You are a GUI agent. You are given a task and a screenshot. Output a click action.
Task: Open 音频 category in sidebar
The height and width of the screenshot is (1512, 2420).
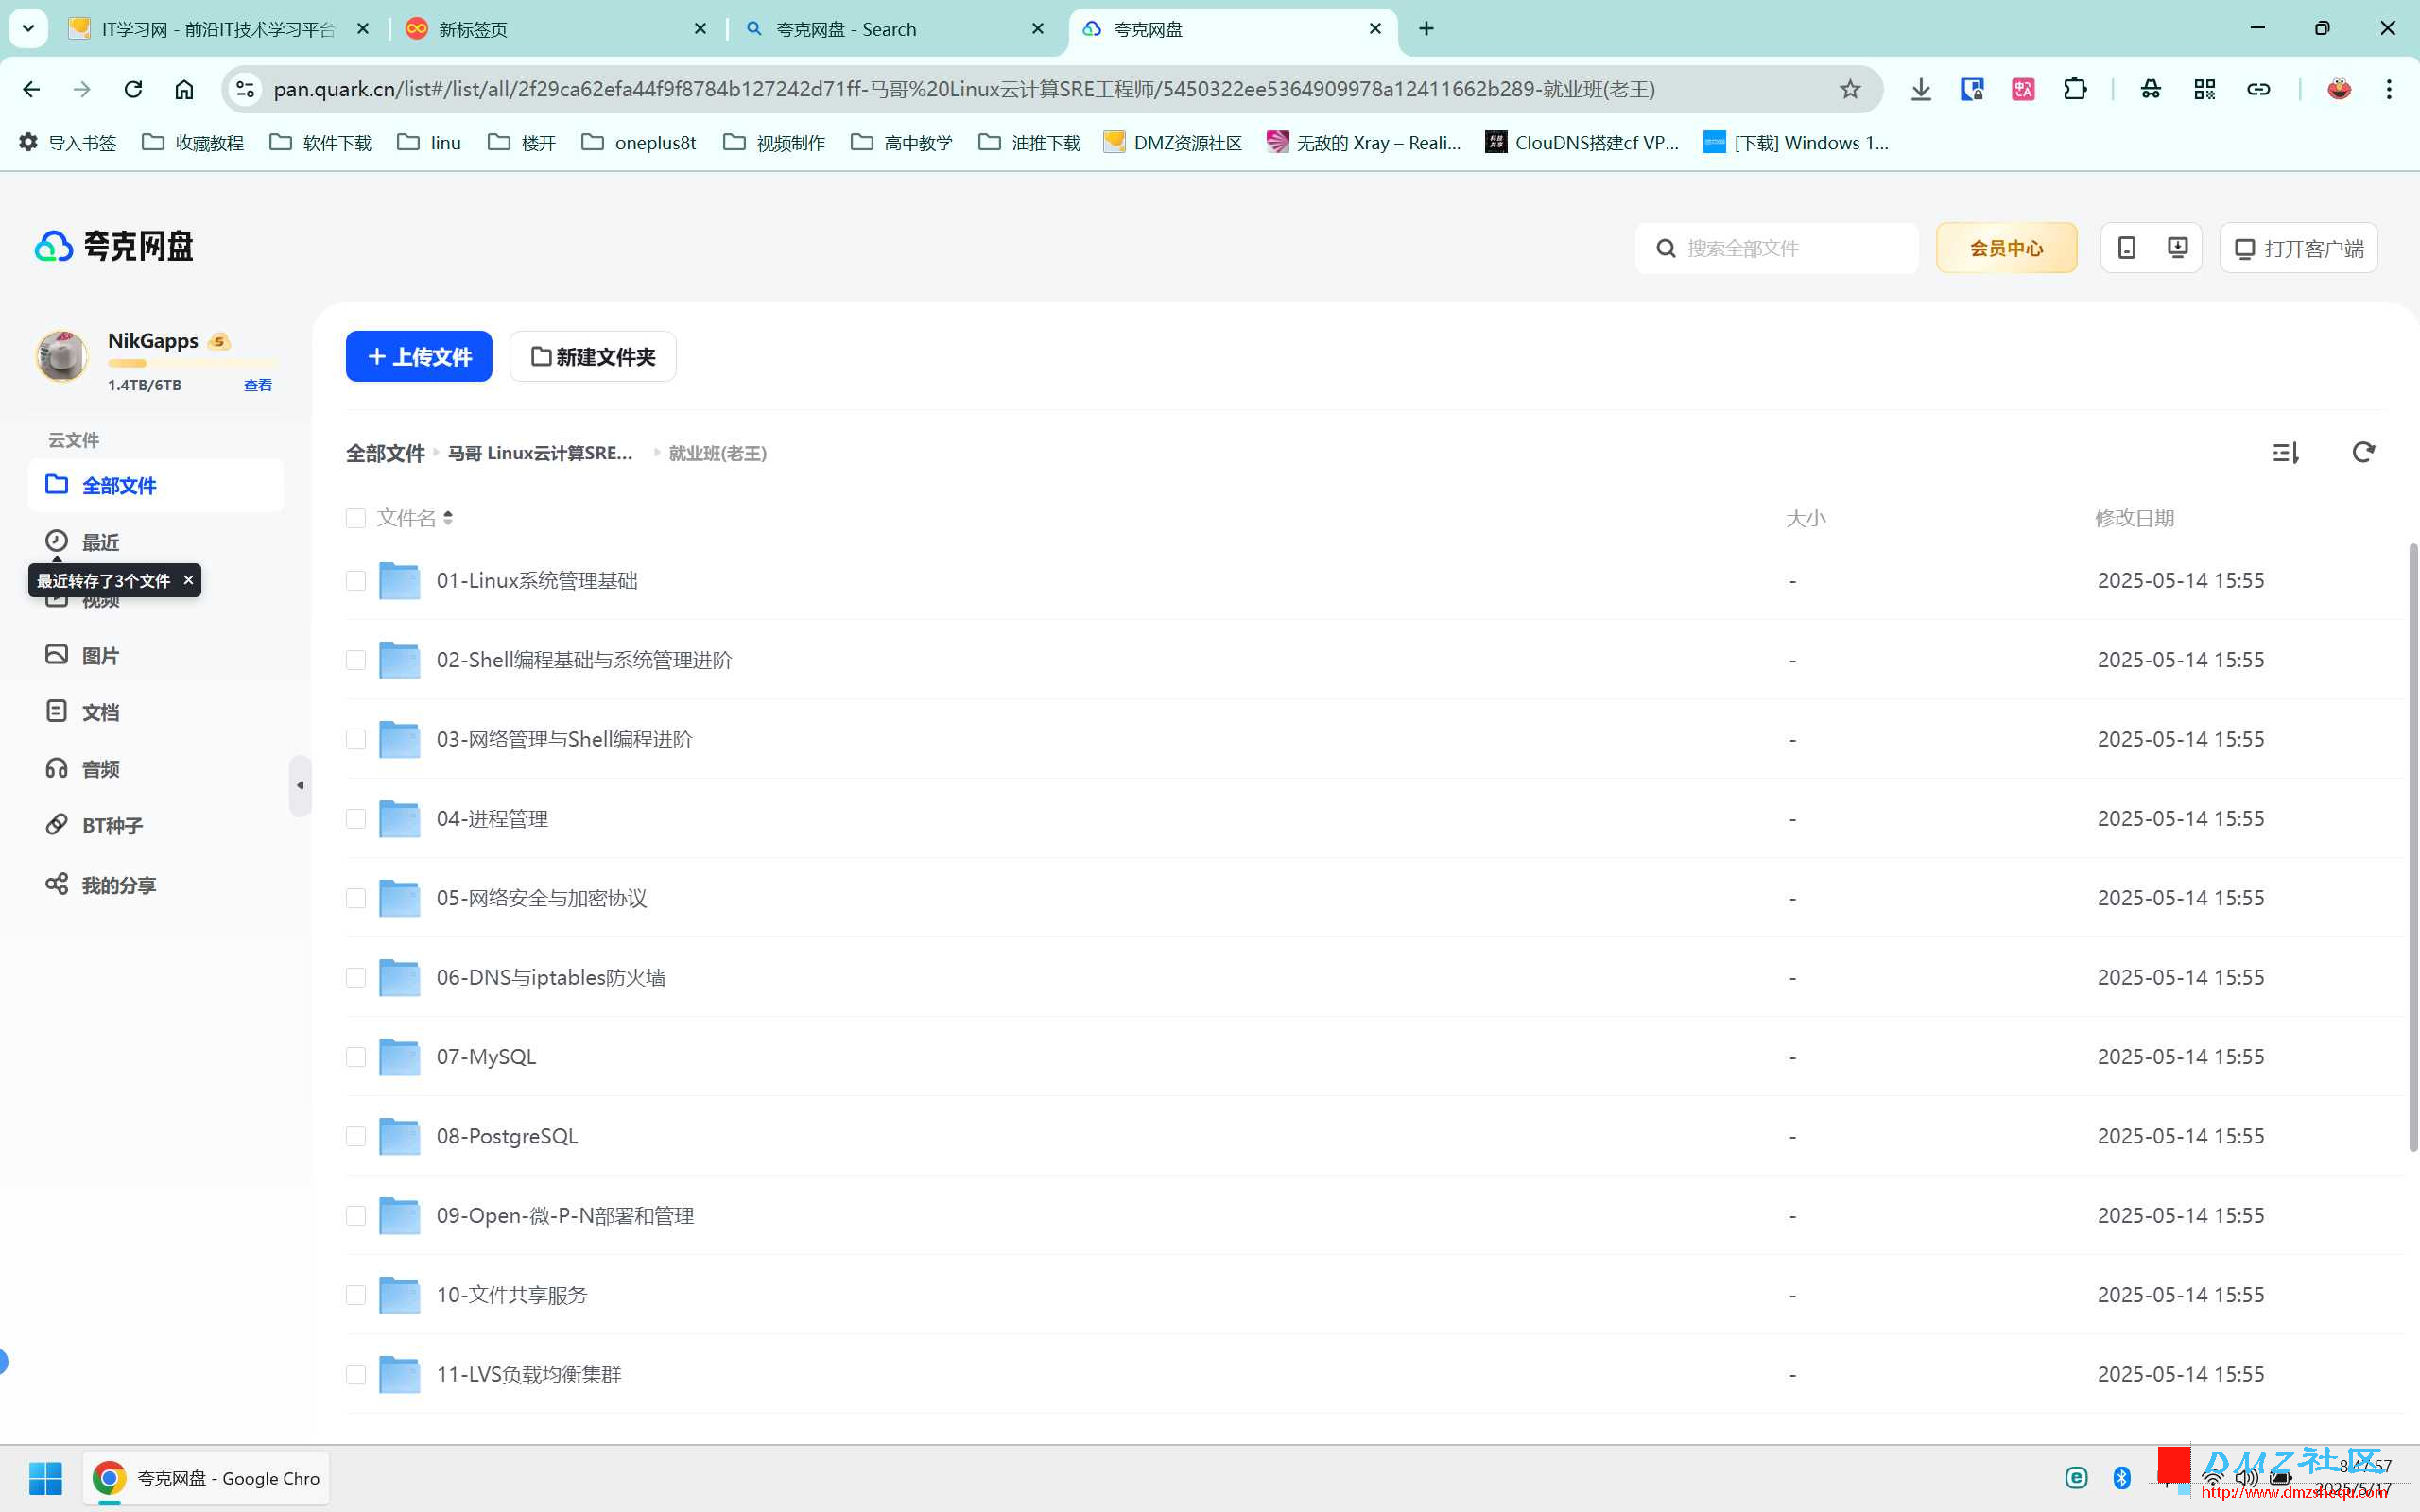point(82,769)
